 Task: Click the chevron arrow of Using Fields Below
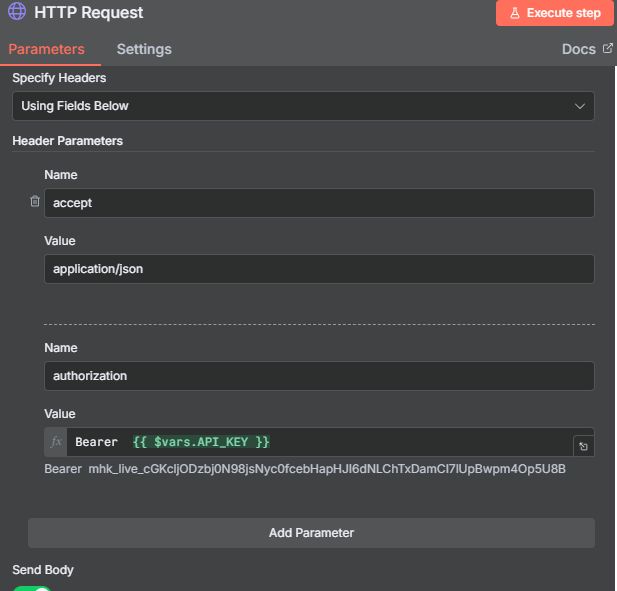click(x=580, y=106)
